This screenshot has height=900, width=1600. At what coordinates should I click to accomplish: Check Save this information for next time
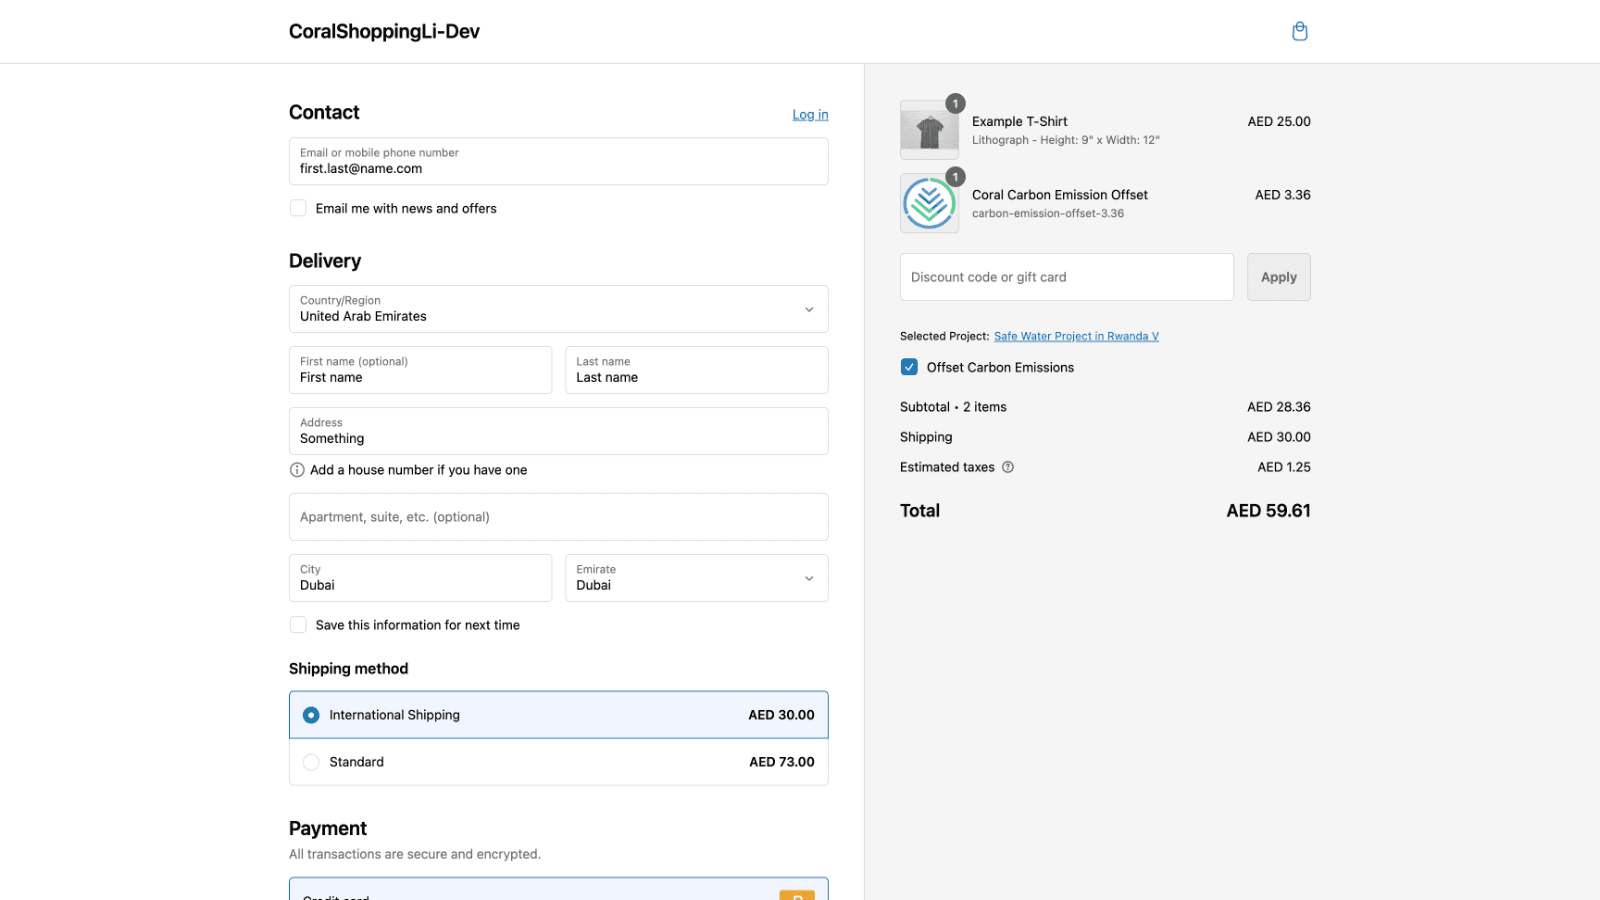point(298,625)
